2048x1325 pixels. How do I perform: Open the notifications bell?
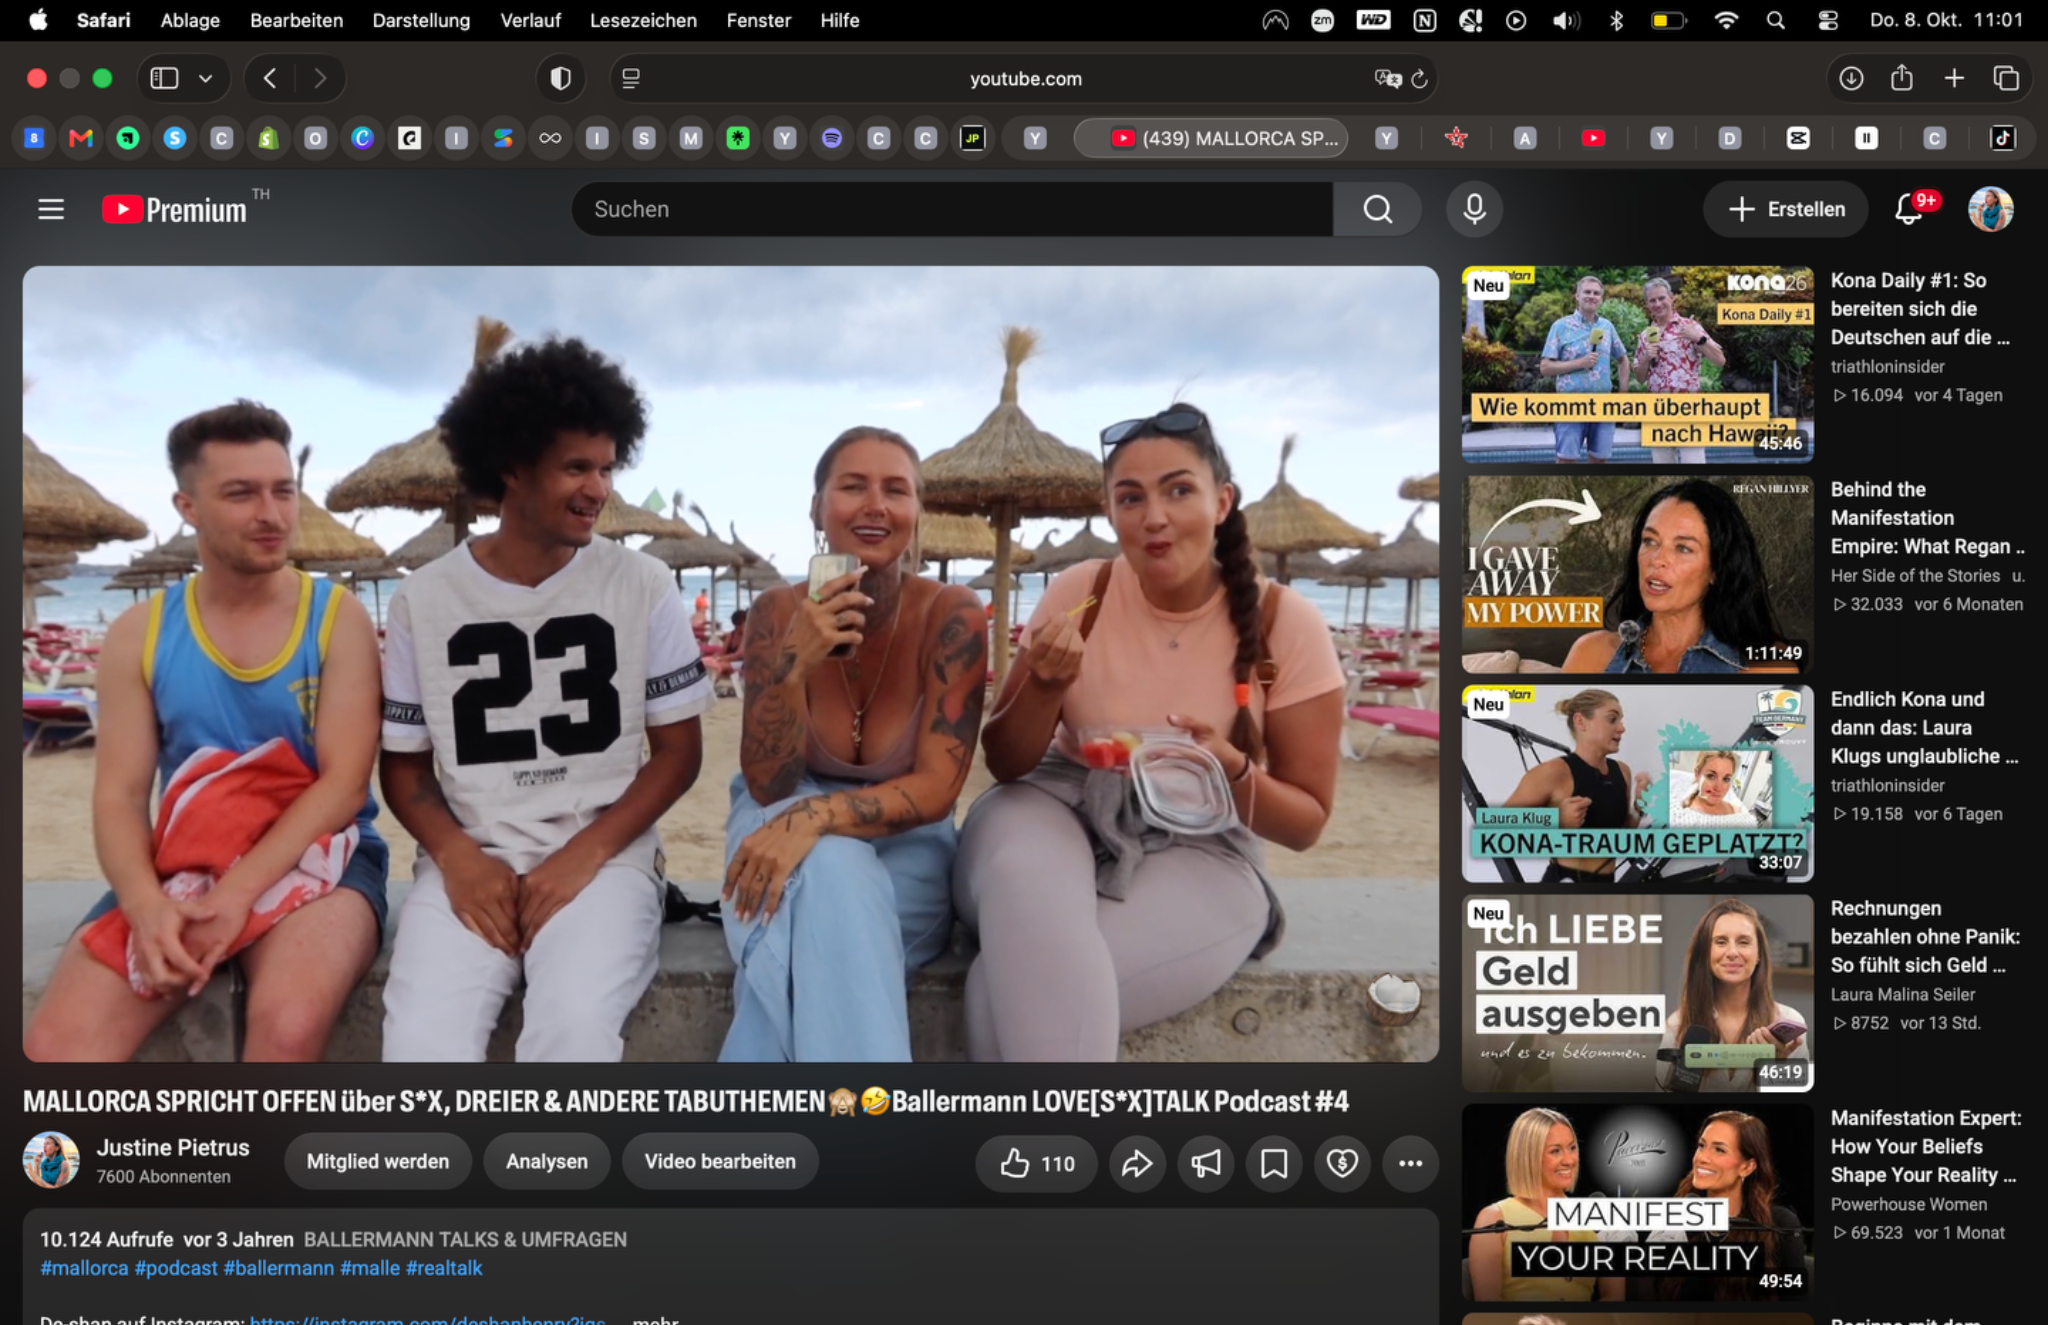tap(1908, 209)
